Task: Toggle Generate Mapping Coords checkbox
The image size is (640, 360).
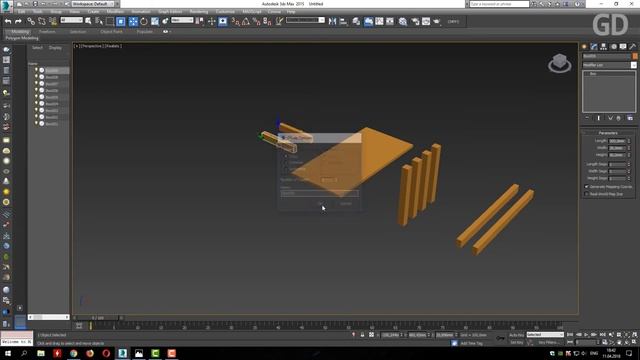Action: click(x=587, y=187)
